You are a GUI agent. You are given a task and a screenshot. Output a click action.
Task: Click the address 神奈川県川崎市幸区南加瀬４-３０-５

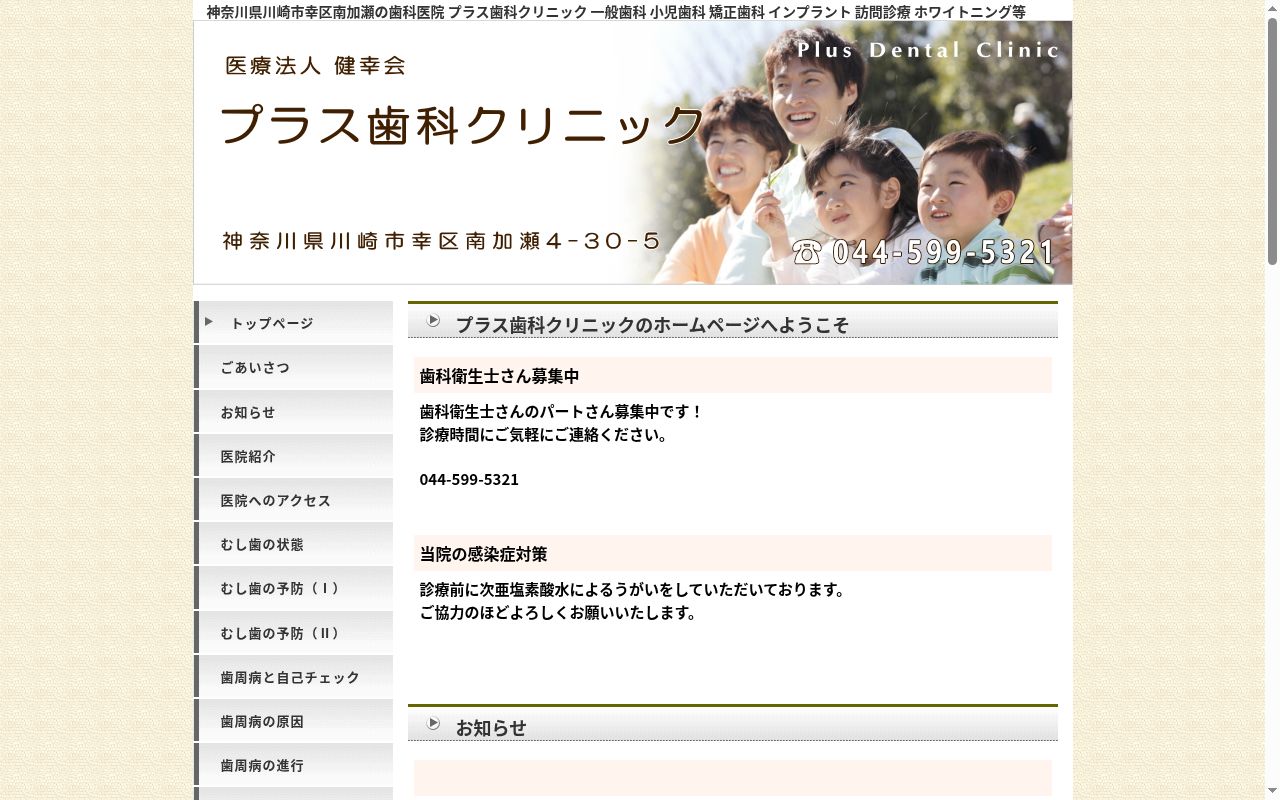click(441, 241)
